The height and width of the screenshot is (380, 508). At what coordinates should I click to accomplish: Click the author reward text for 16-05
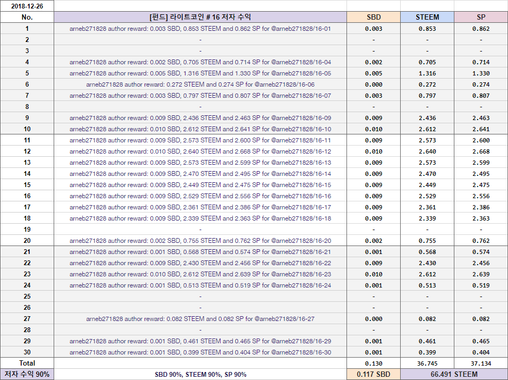[x=200, y=73]
